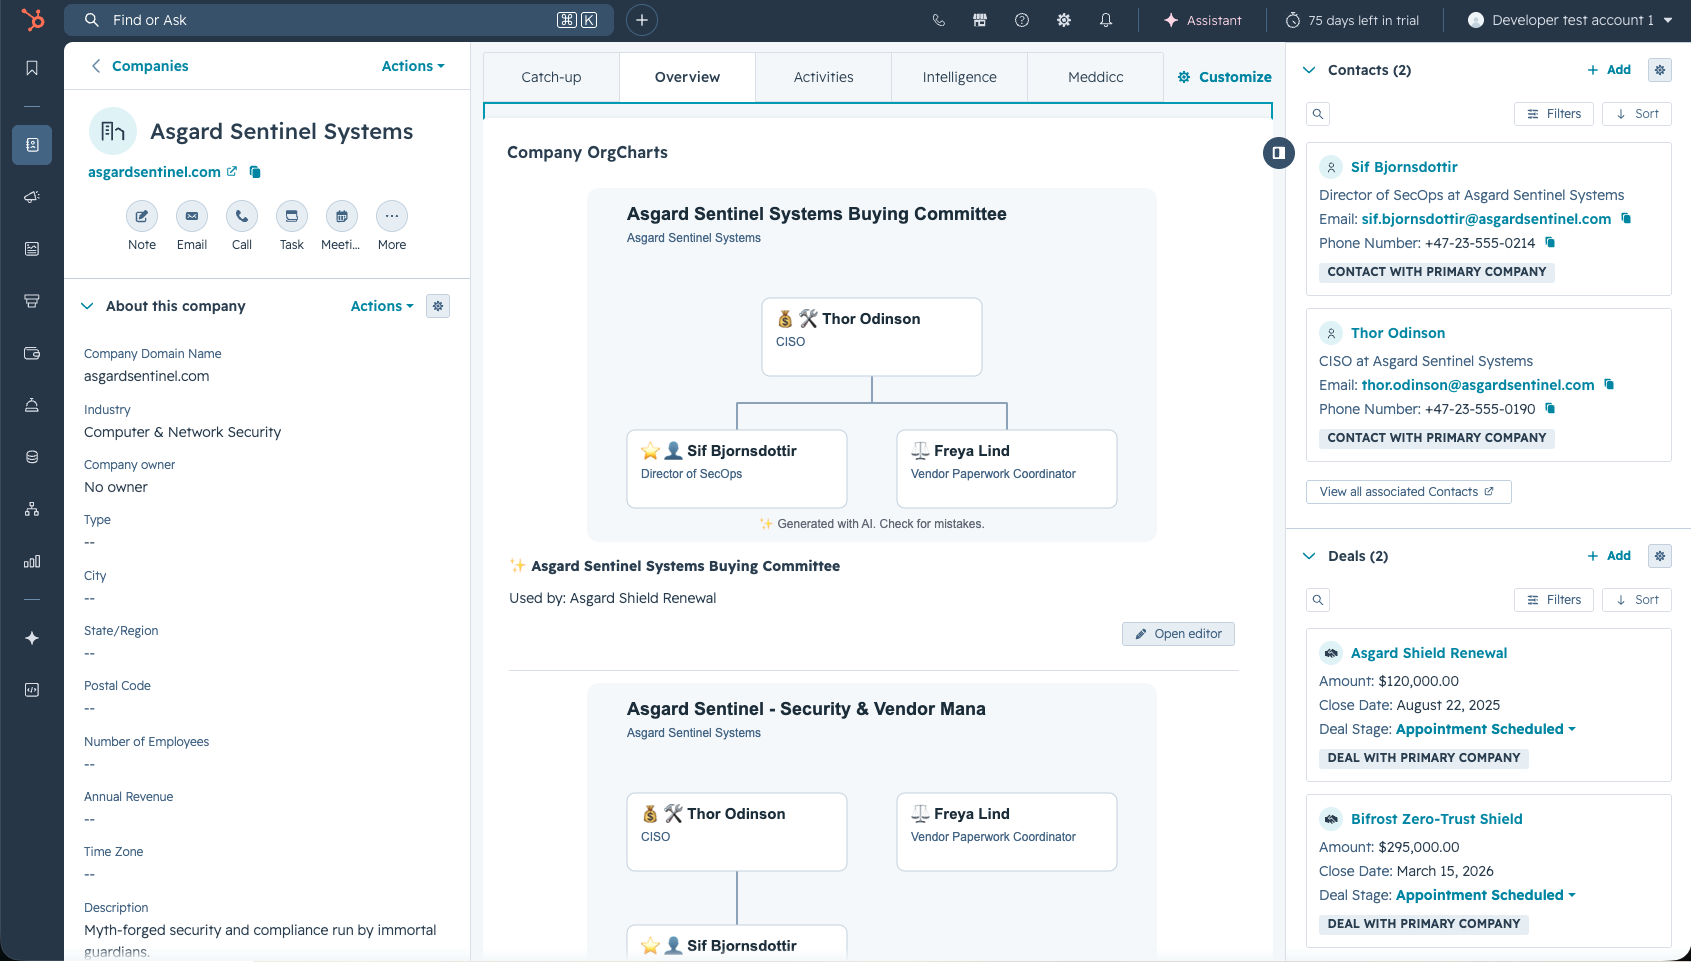Open the Bifrost Zero-Trust Shield deal
This screenshot has height=962, width=1691.
tap(1437, 819)
